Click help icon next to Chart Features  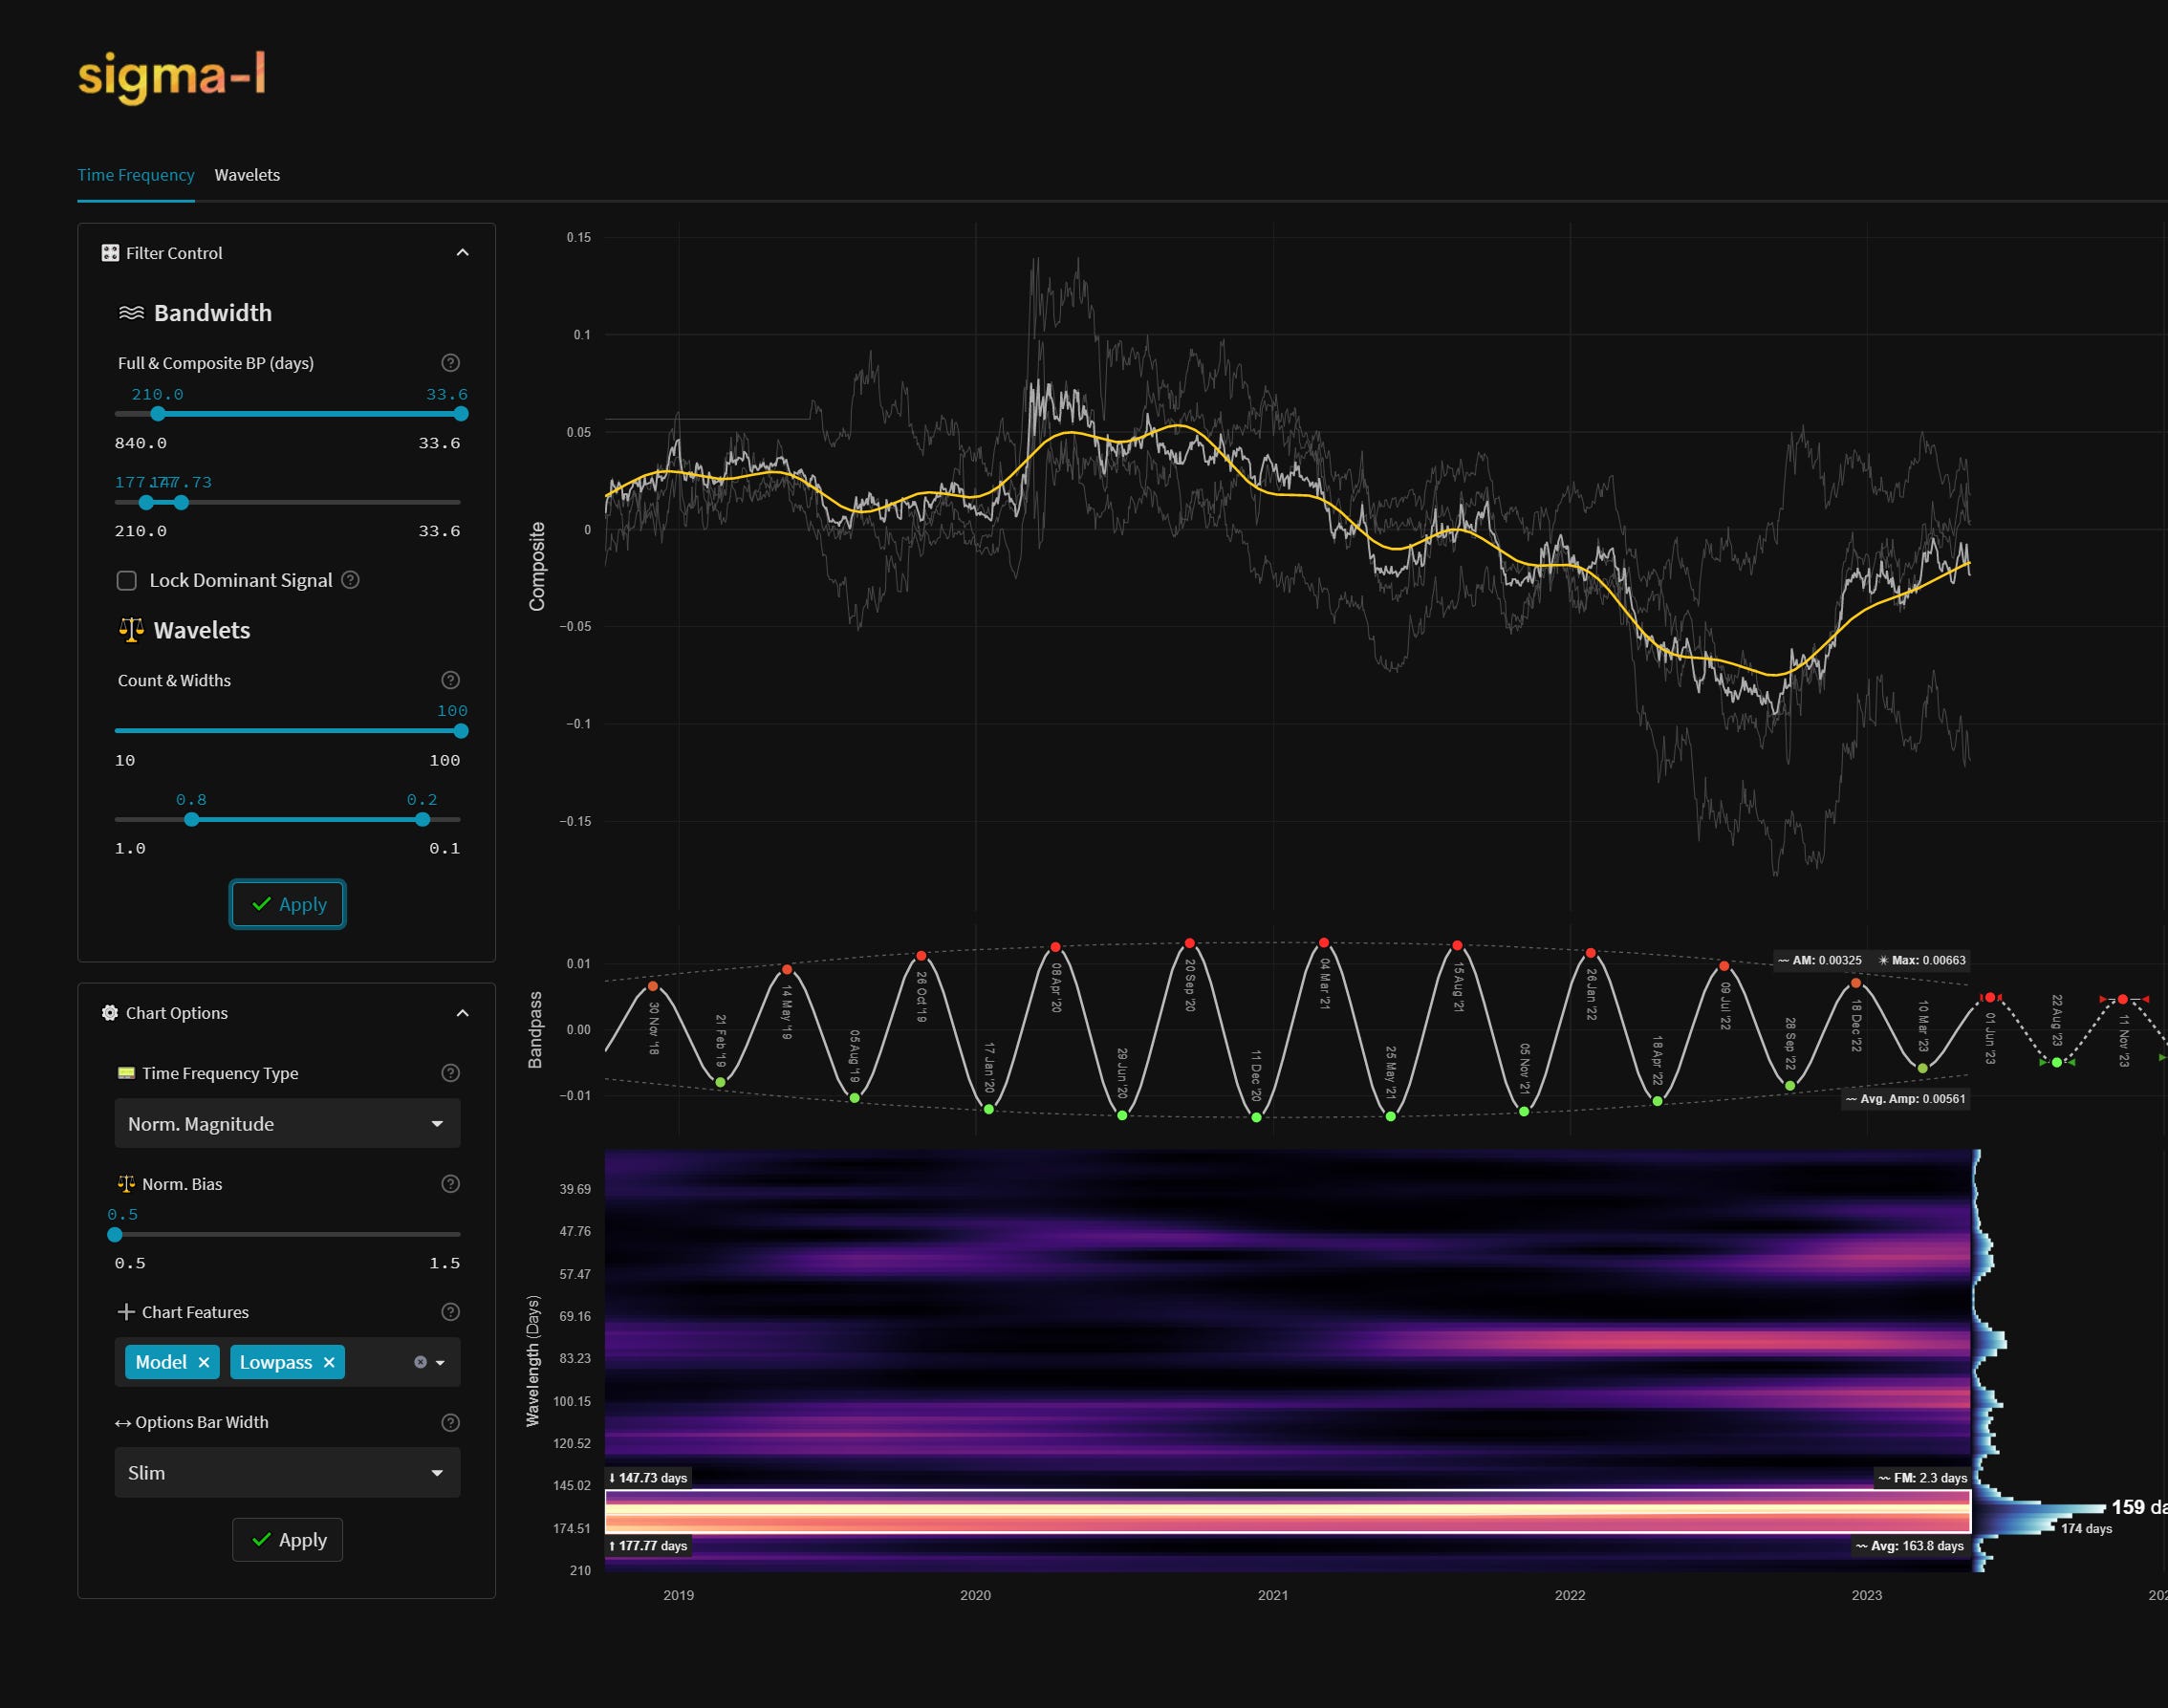click(450, 1312)
